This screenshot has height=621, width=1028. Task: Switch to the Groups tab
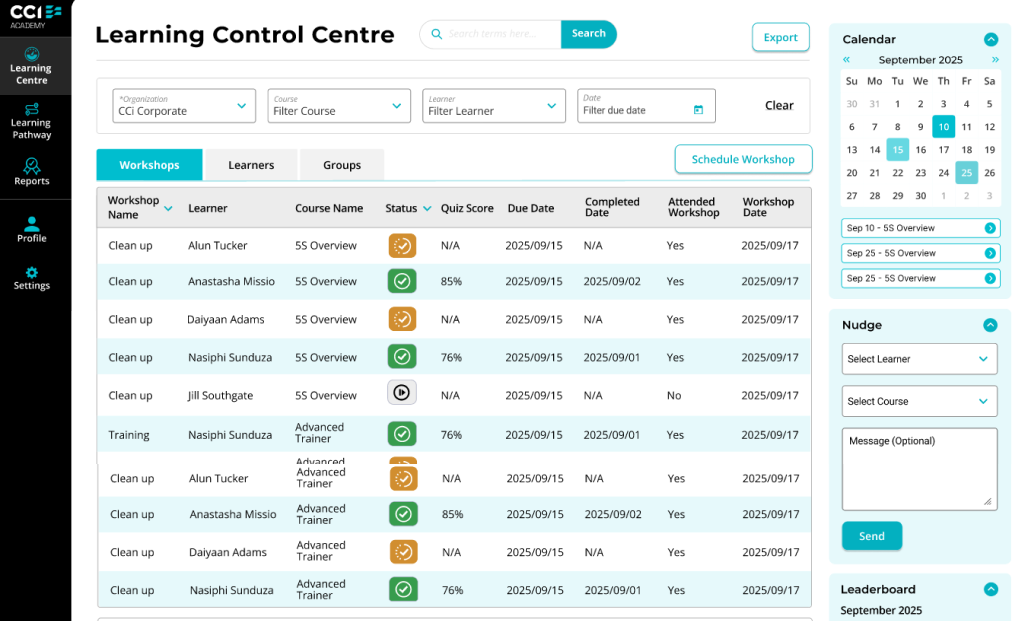(x=342, y=165)
